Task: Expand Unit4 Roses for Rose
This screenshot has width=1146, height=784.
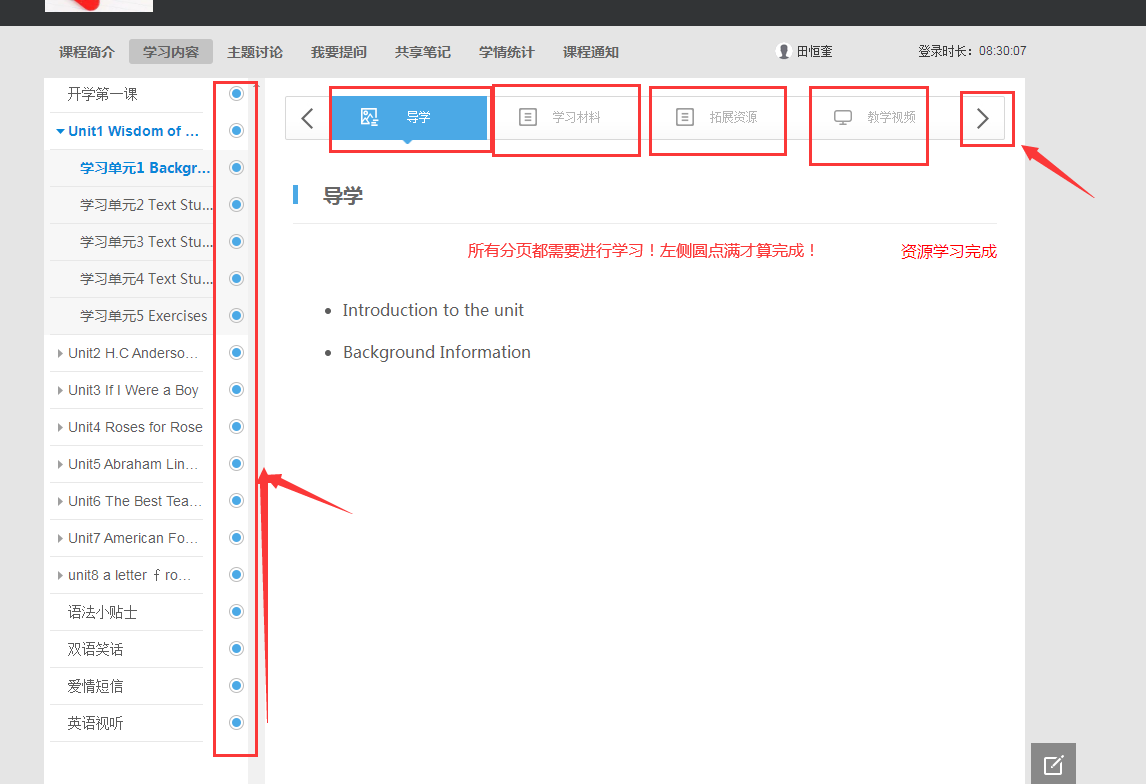Action: coord(61,428)
